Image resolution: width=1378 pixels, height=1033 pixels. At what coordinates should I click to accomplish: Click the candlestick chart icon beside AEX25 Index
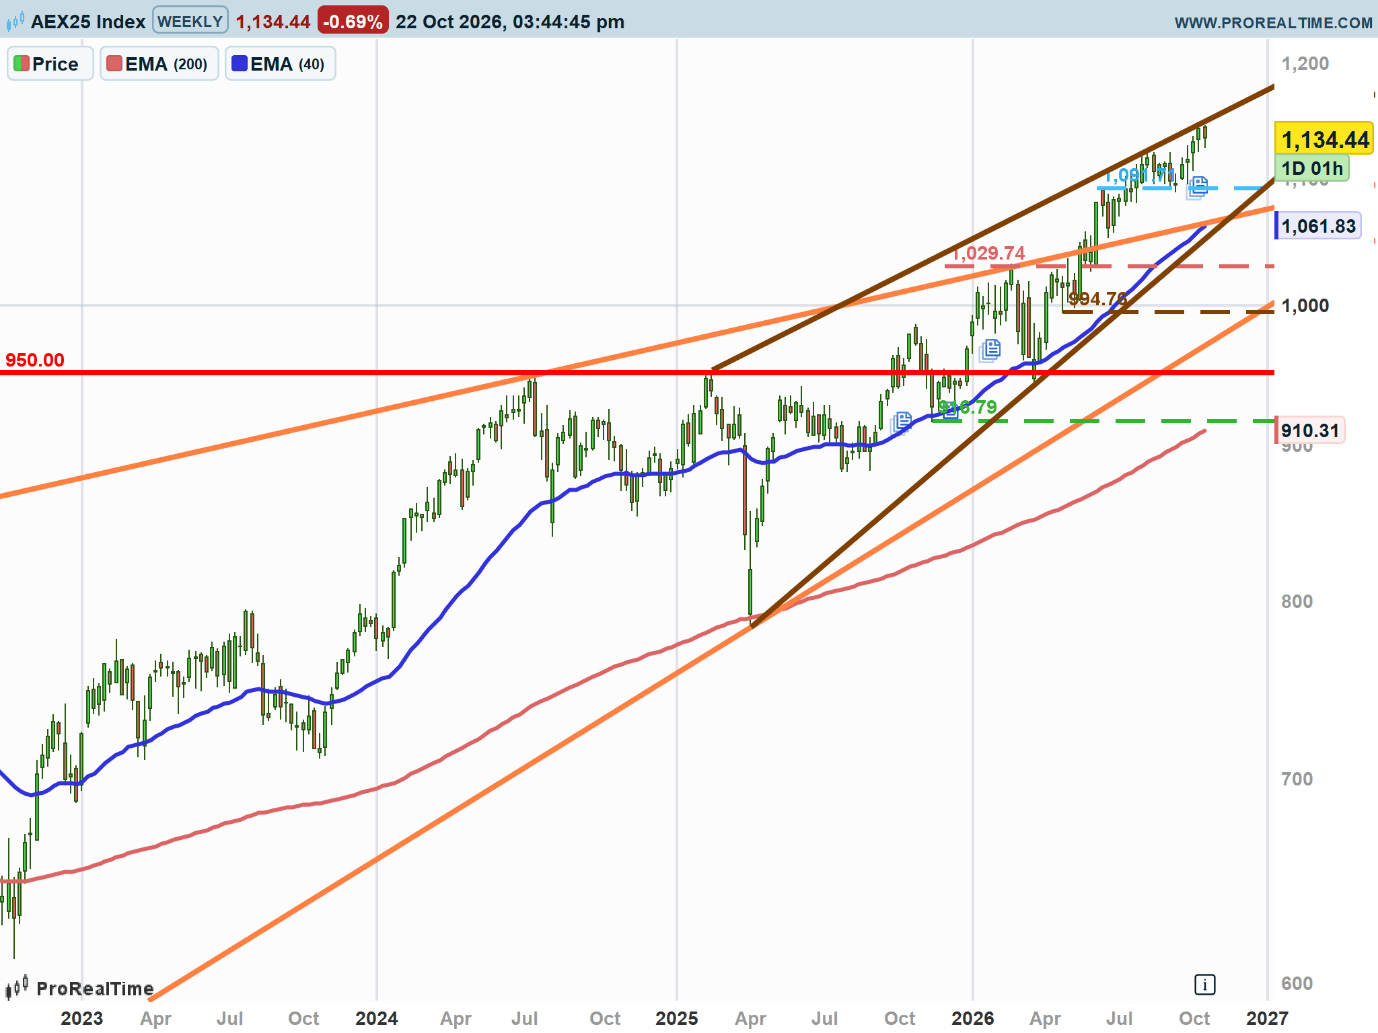(x=15, y=21)
